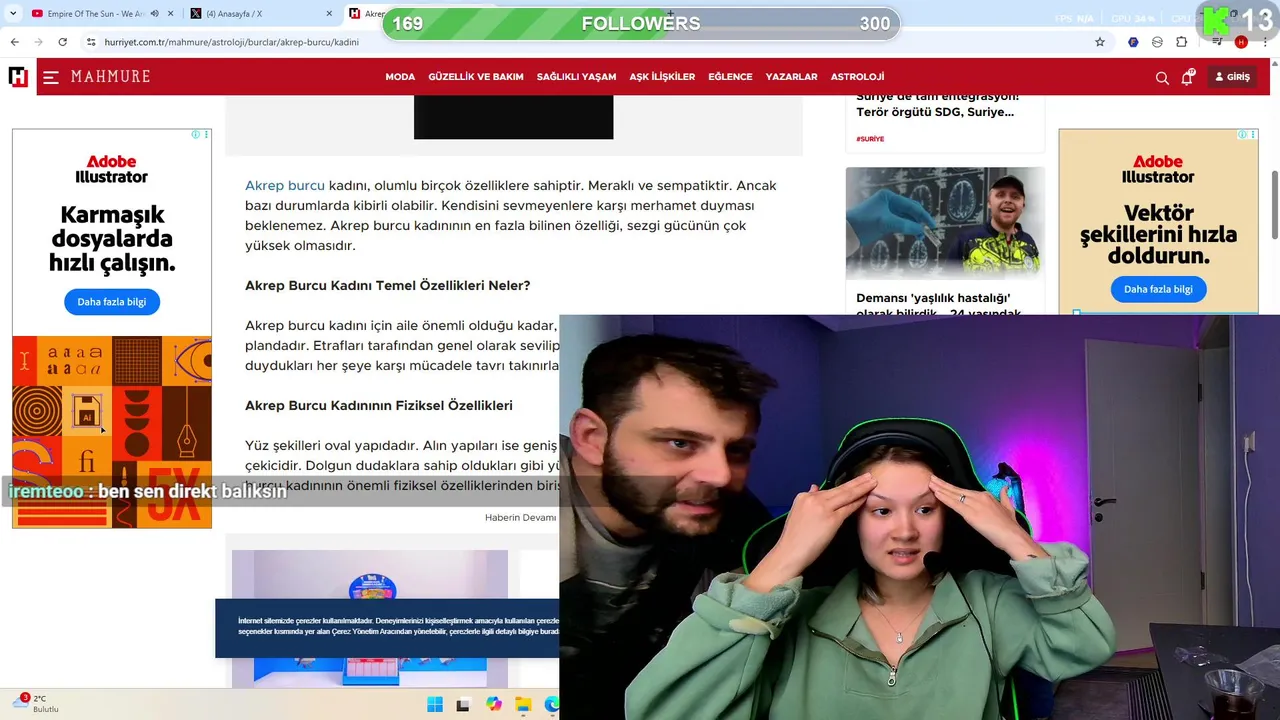Viewport: 1280px width, 720px height.
Task: Open Demansı 'yaşlılık hastalığı' news headline
Action: (x=939, y=305)
